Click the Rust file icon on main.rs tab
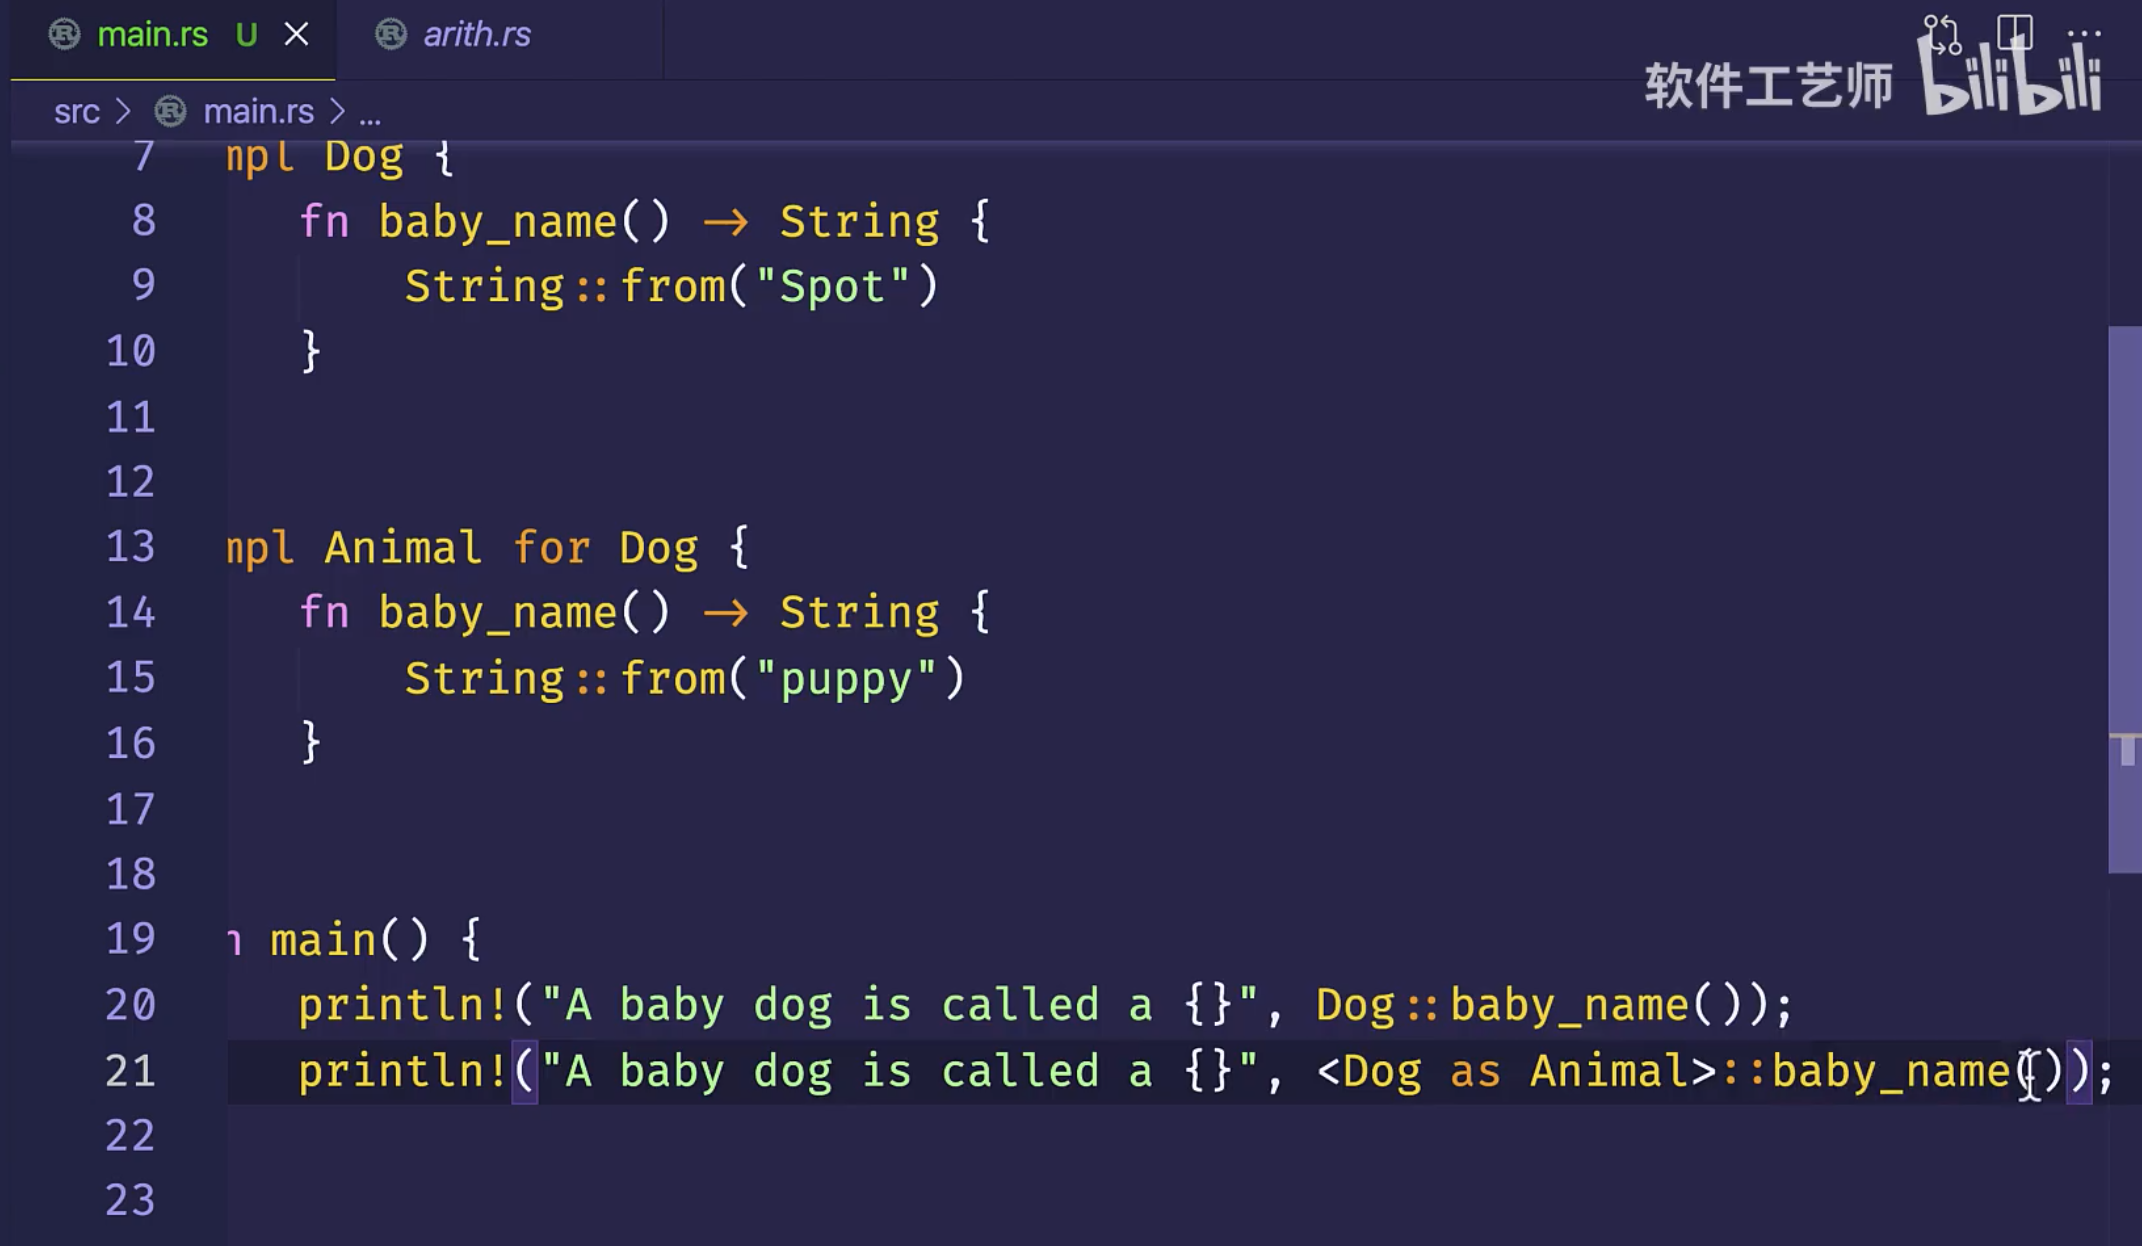This screenshot has width=2142, height=1246. click(x=64, y=35)
